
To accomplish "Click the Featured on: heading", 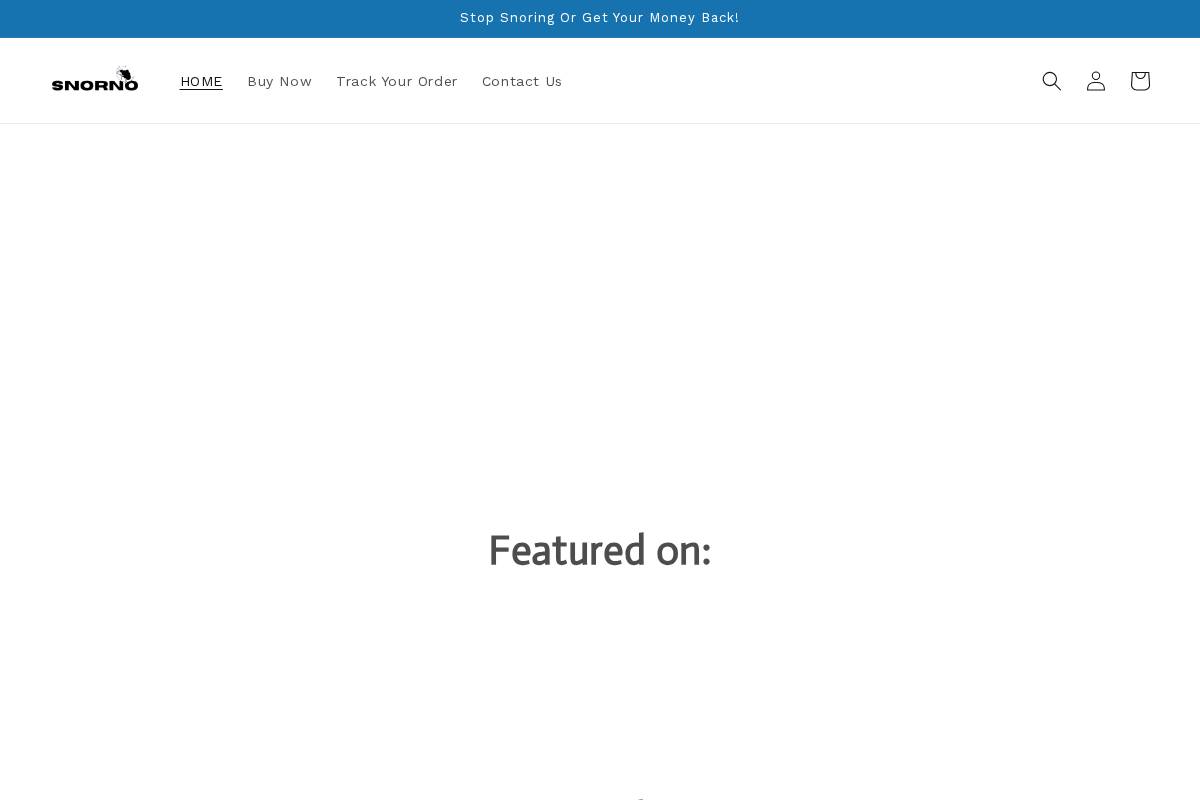I will (x=600, y=551).
